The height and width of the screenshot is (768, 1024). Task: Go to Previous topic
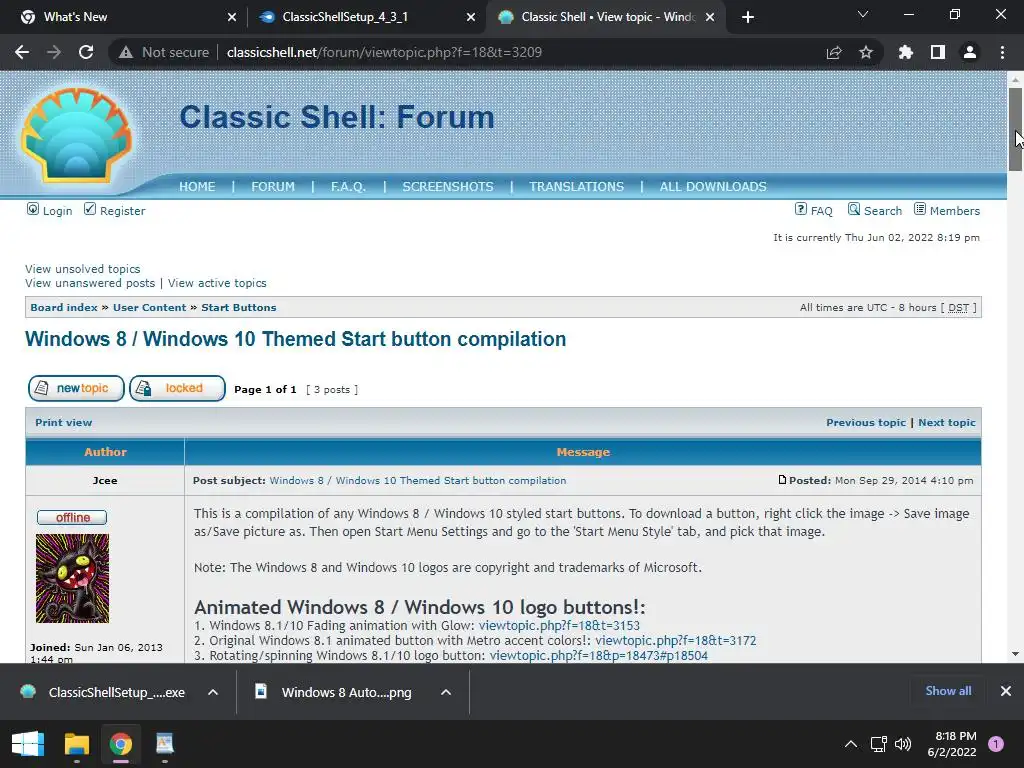[866, 423]
